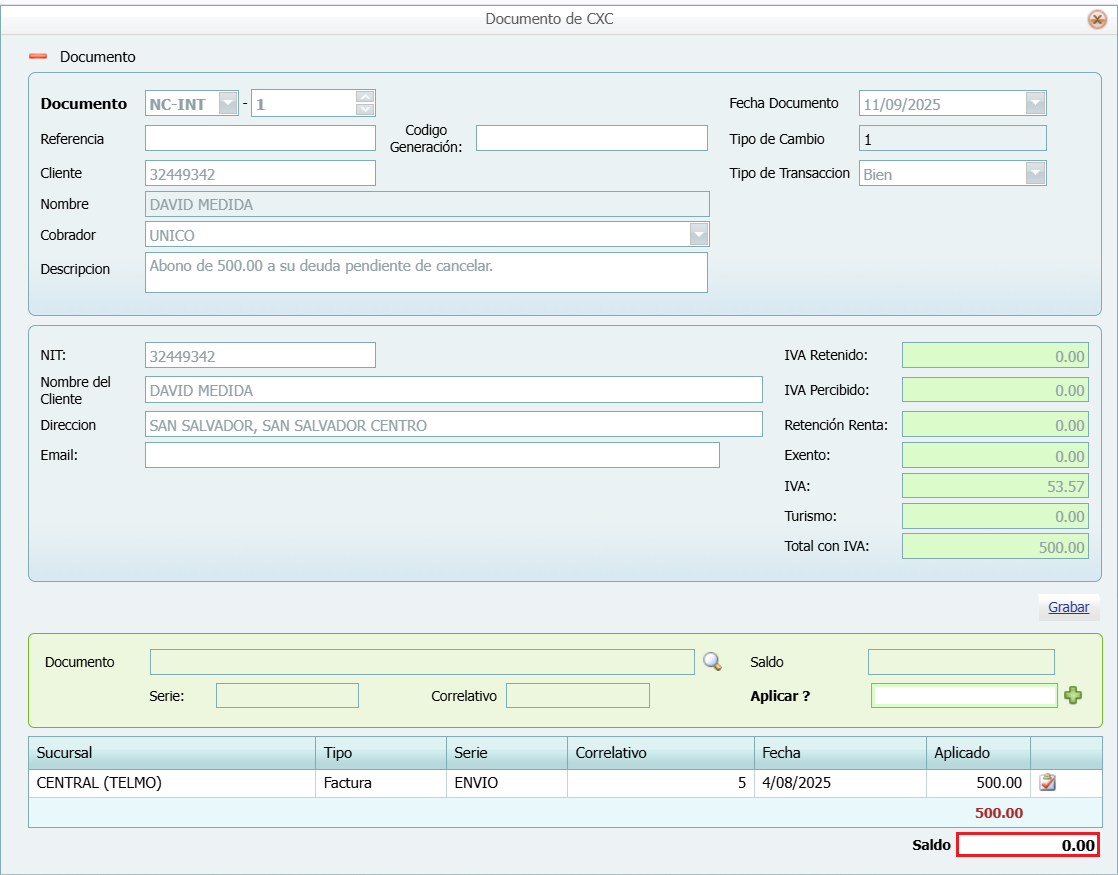The height and width of the screenshot is (875, 1118).
Task: Click the magnifier search icon beside Documento
Action: coord(712,661)
